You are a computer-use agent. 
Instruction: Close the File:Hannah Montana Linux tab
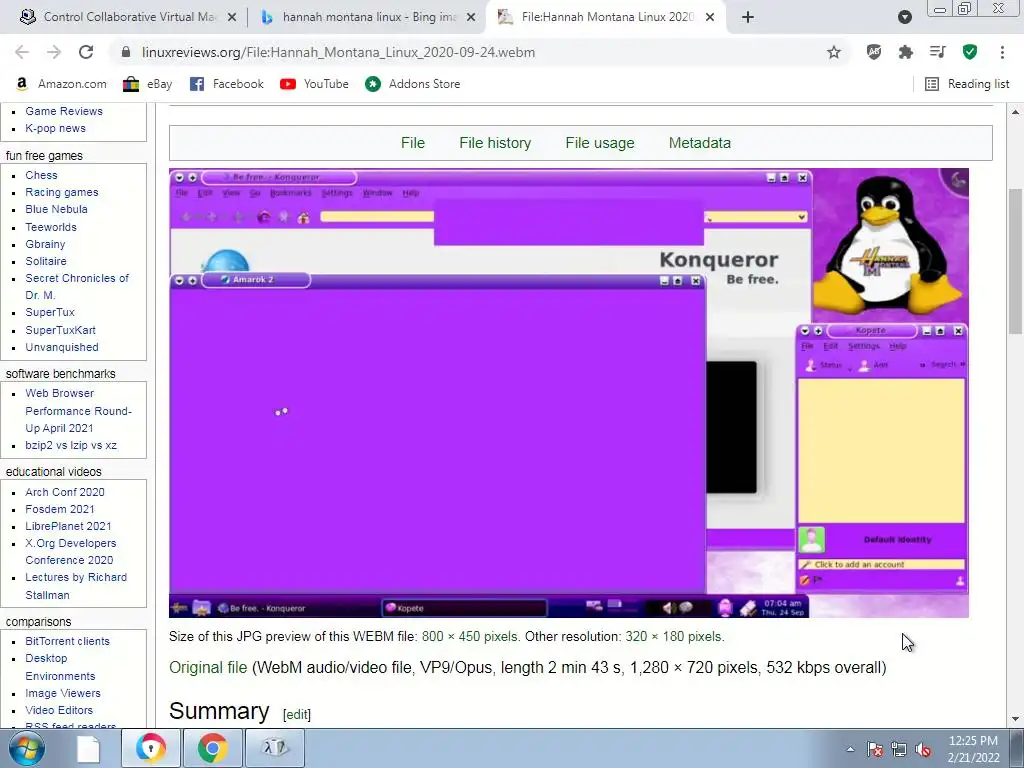710,18
